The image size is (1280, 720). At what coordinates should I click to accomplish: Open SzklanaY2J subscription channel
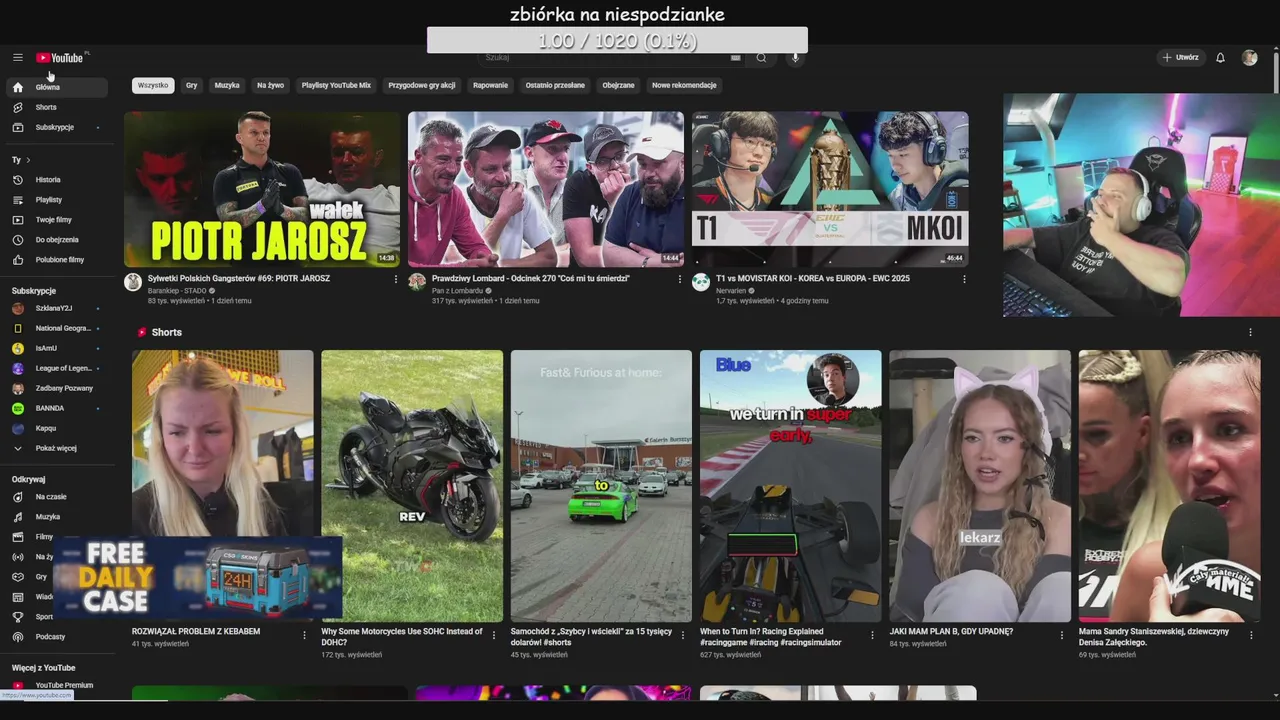pyautogui.click(x=58, y=308)
